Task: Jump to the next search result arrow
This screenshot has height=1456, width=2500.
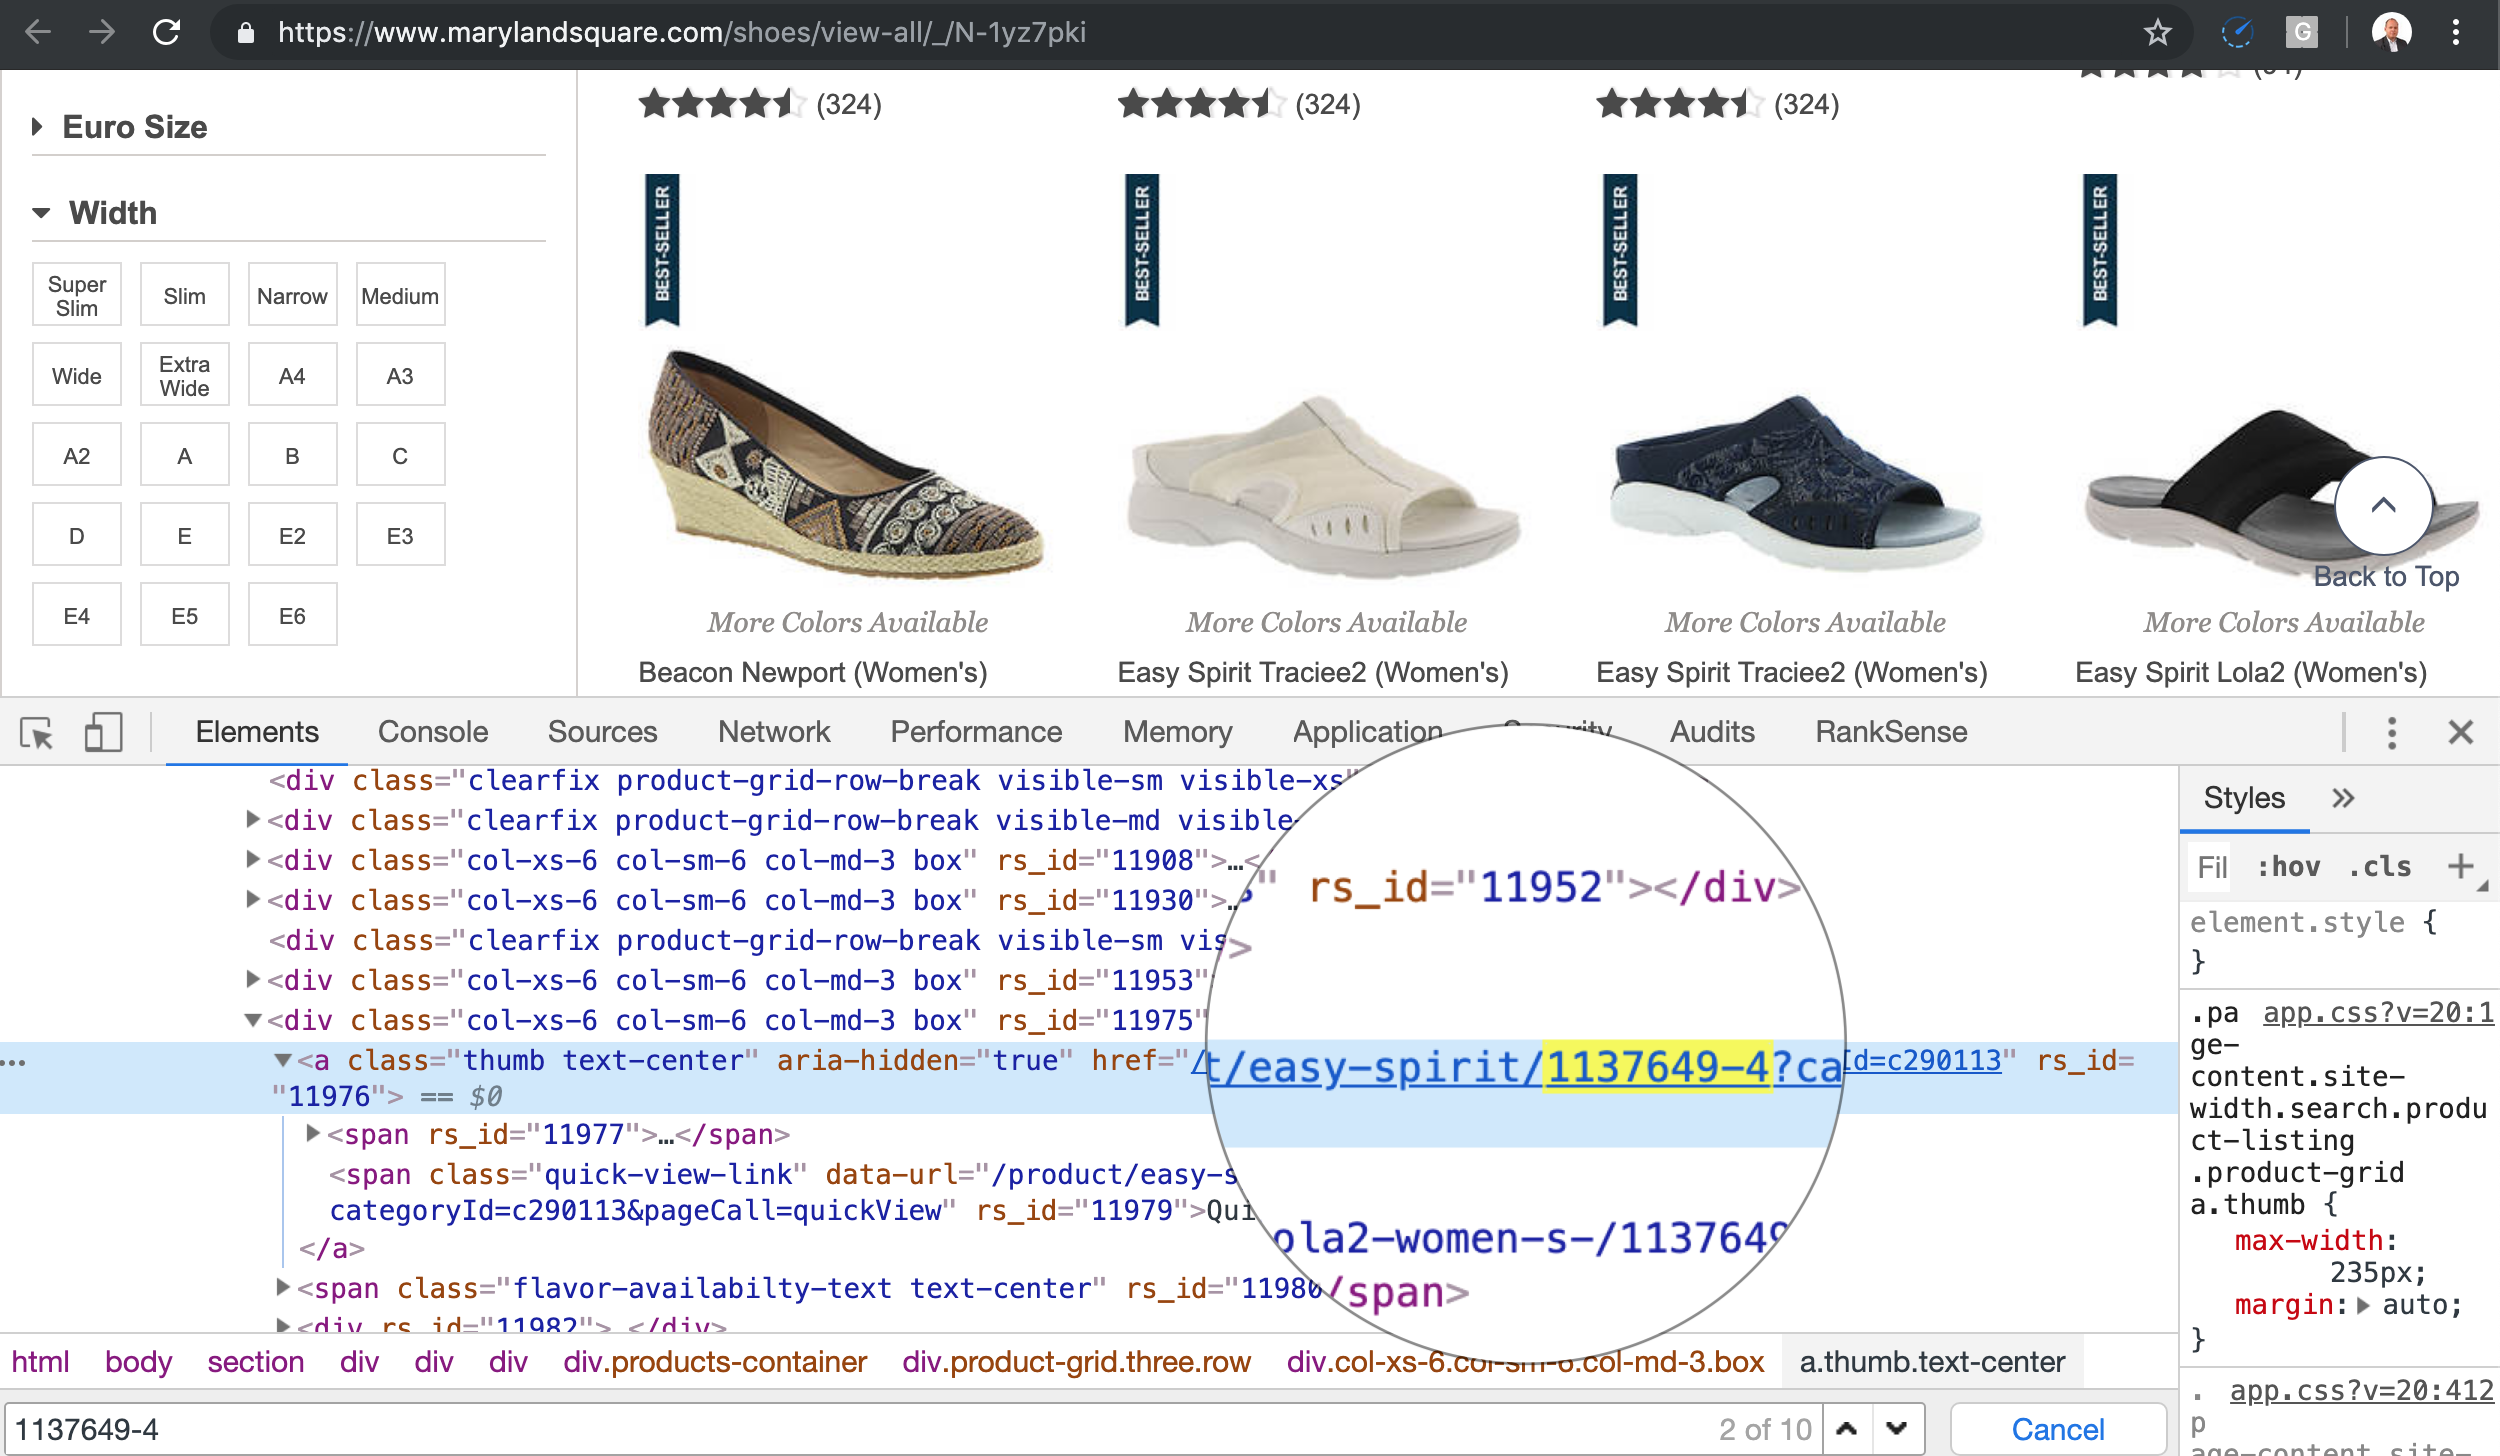Action: coord(1896,1429)
